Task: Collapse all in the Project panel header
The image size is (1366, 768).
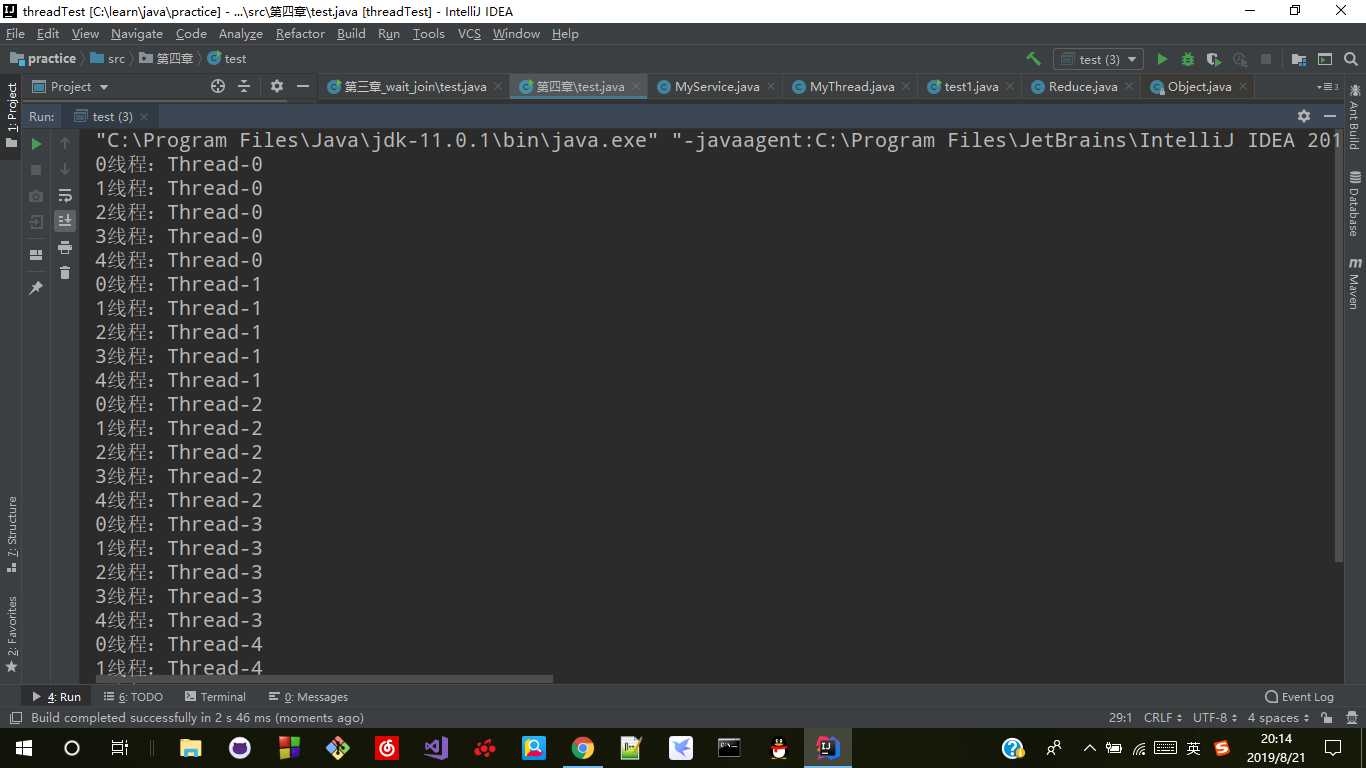Action: click(244, 87)
